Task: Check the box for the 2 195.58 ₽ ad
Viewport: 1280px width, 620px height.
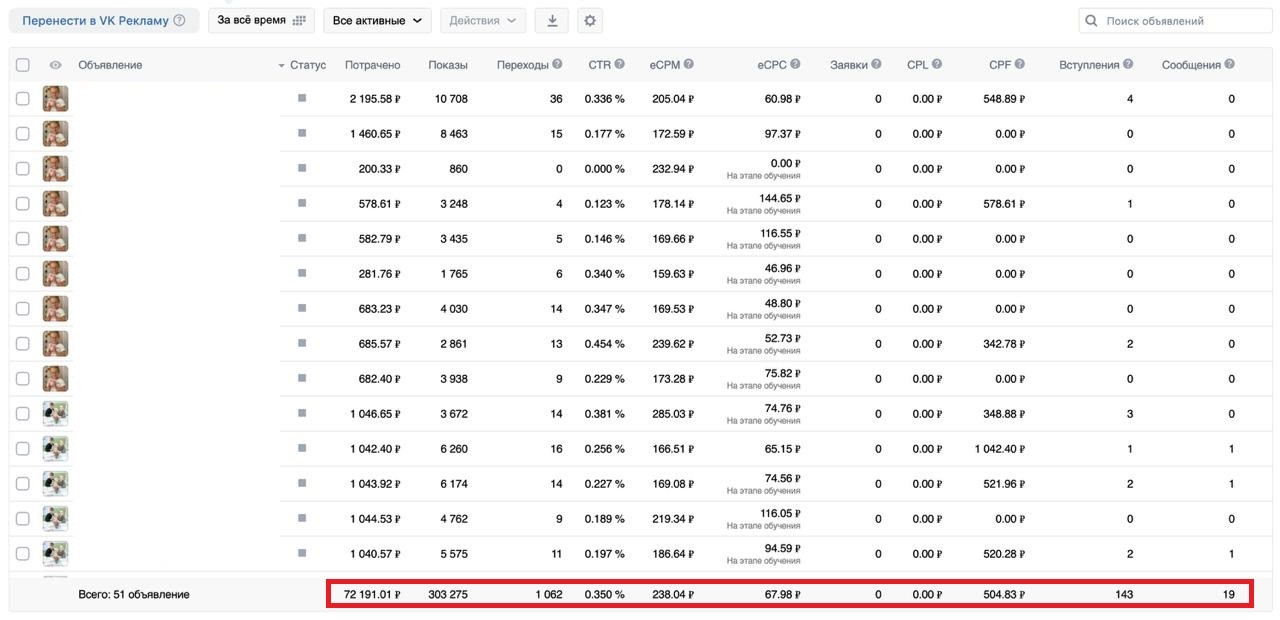Action: click(x=22, y=99)
